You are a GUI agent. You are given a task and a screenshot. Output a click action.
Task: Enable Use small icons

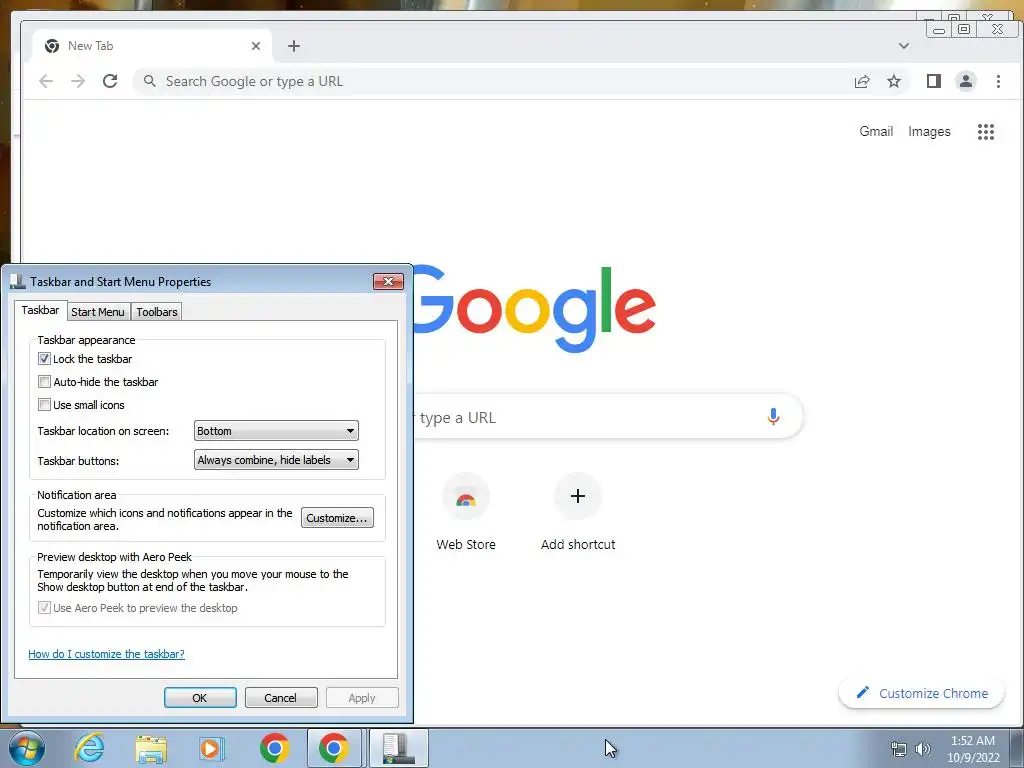(44, 404)
